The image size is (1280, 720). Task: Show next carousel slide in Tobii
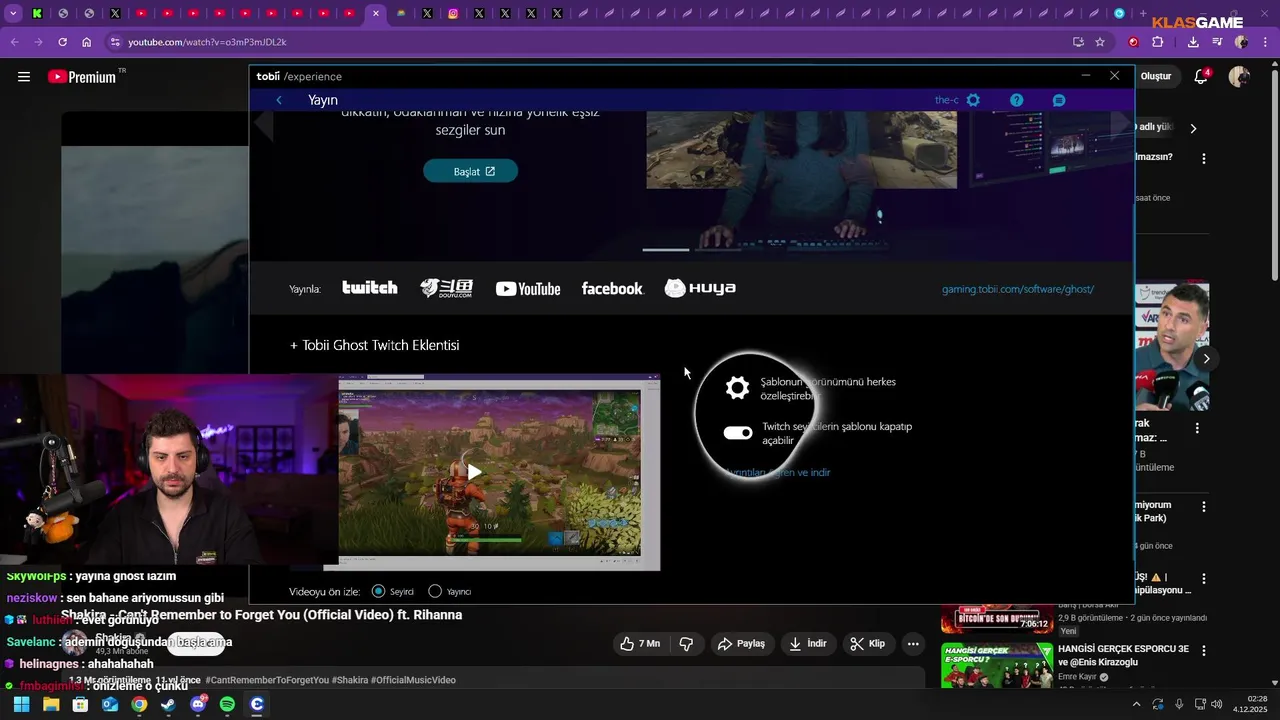point(1122,124)
